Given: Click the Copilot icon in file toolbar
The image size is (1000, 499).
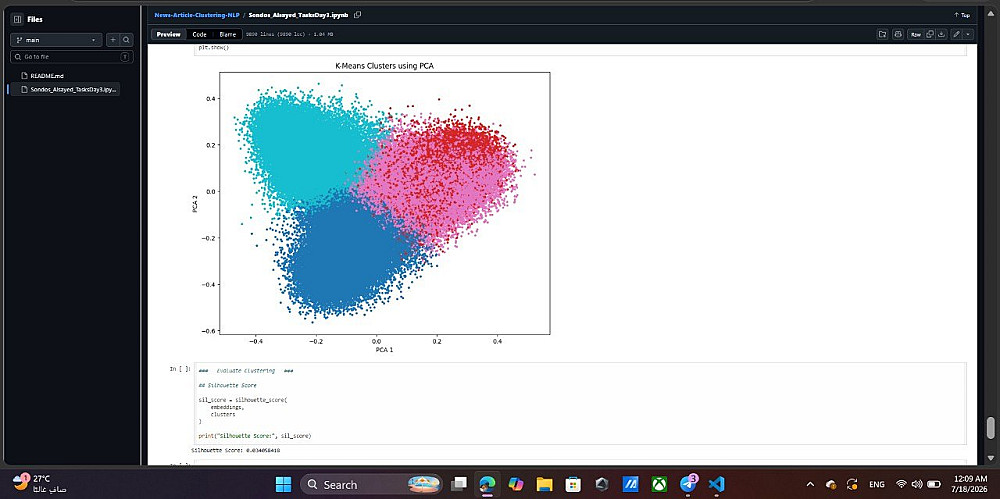Looking at the screenshot, I should [898, 34].
